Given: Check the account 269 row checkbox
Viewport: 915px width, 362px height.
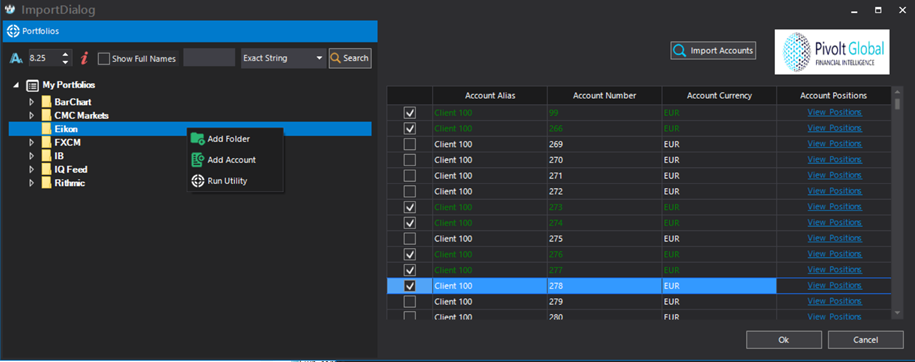Looking at the screenshot, I should pyautogui.click(x=410, y=144).
